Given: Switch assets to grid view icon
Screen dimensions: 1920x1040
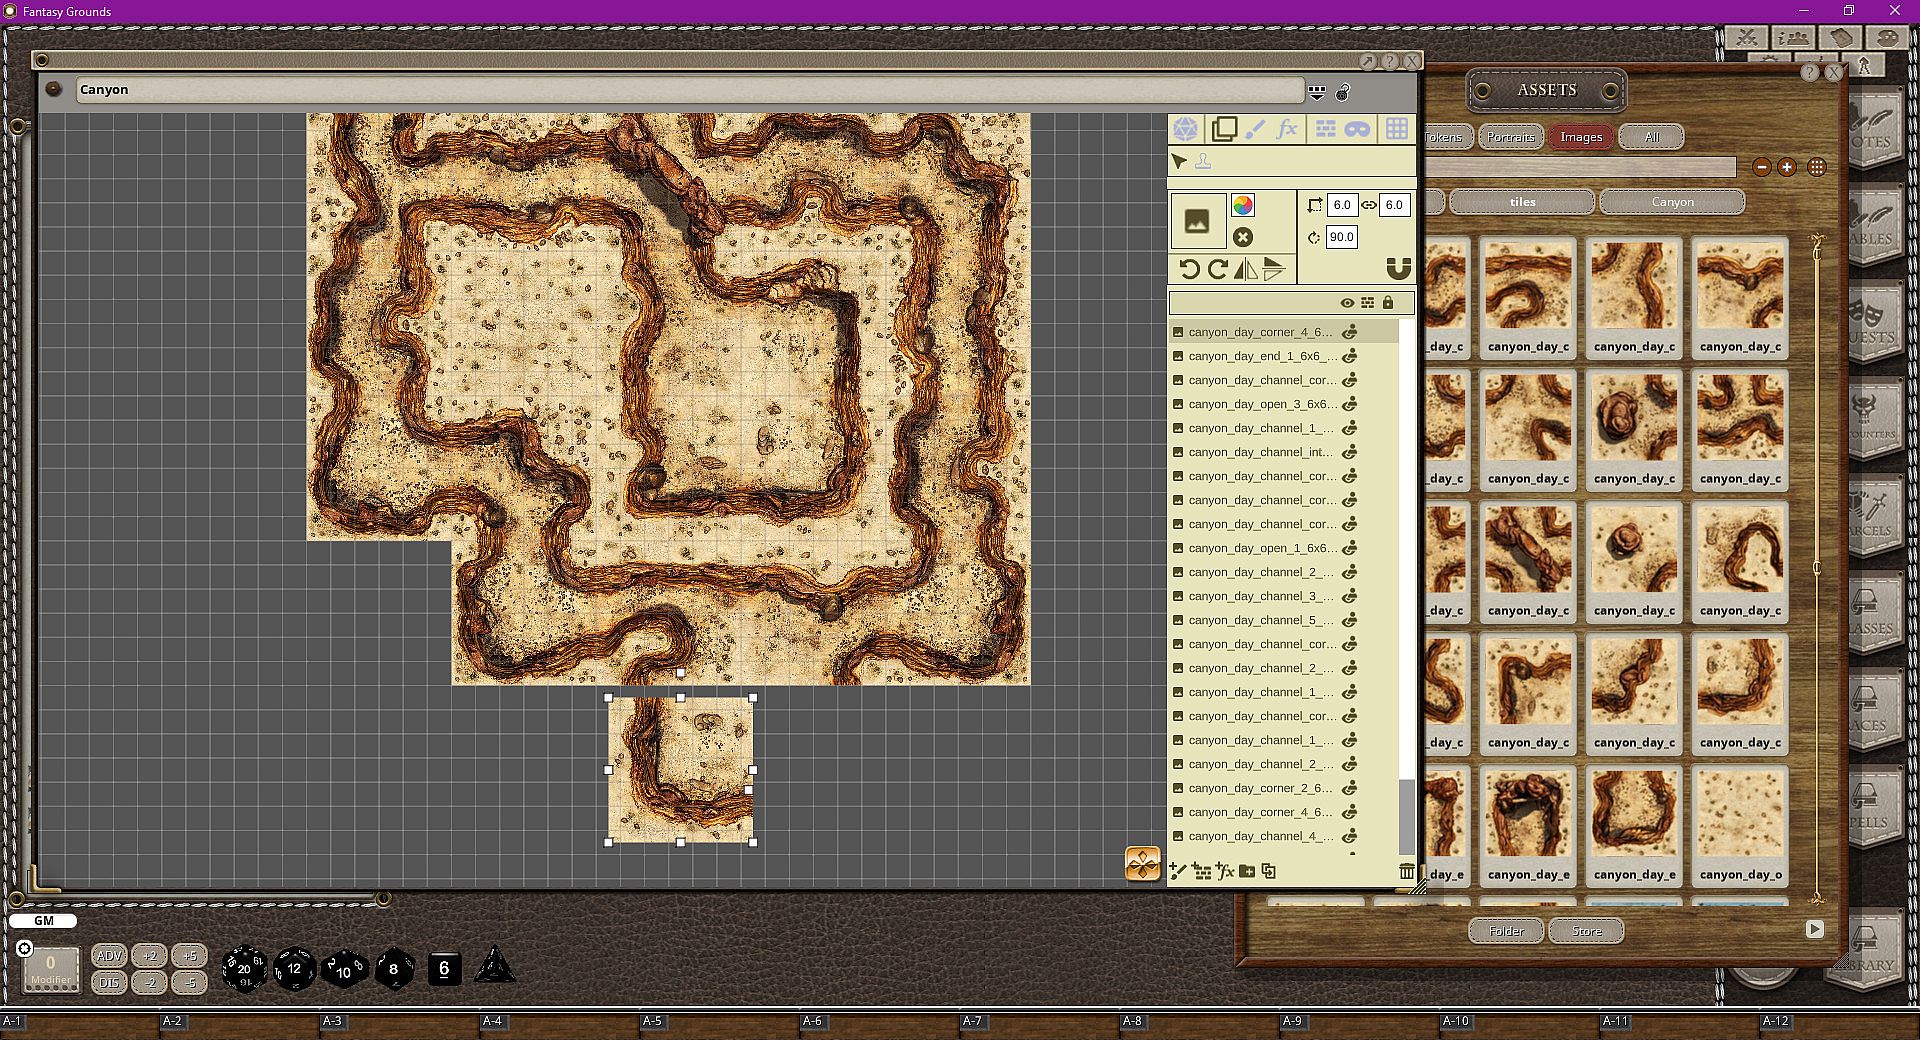Looking at the screenshot, I should pyautogui.click(x=1817, y=168).
